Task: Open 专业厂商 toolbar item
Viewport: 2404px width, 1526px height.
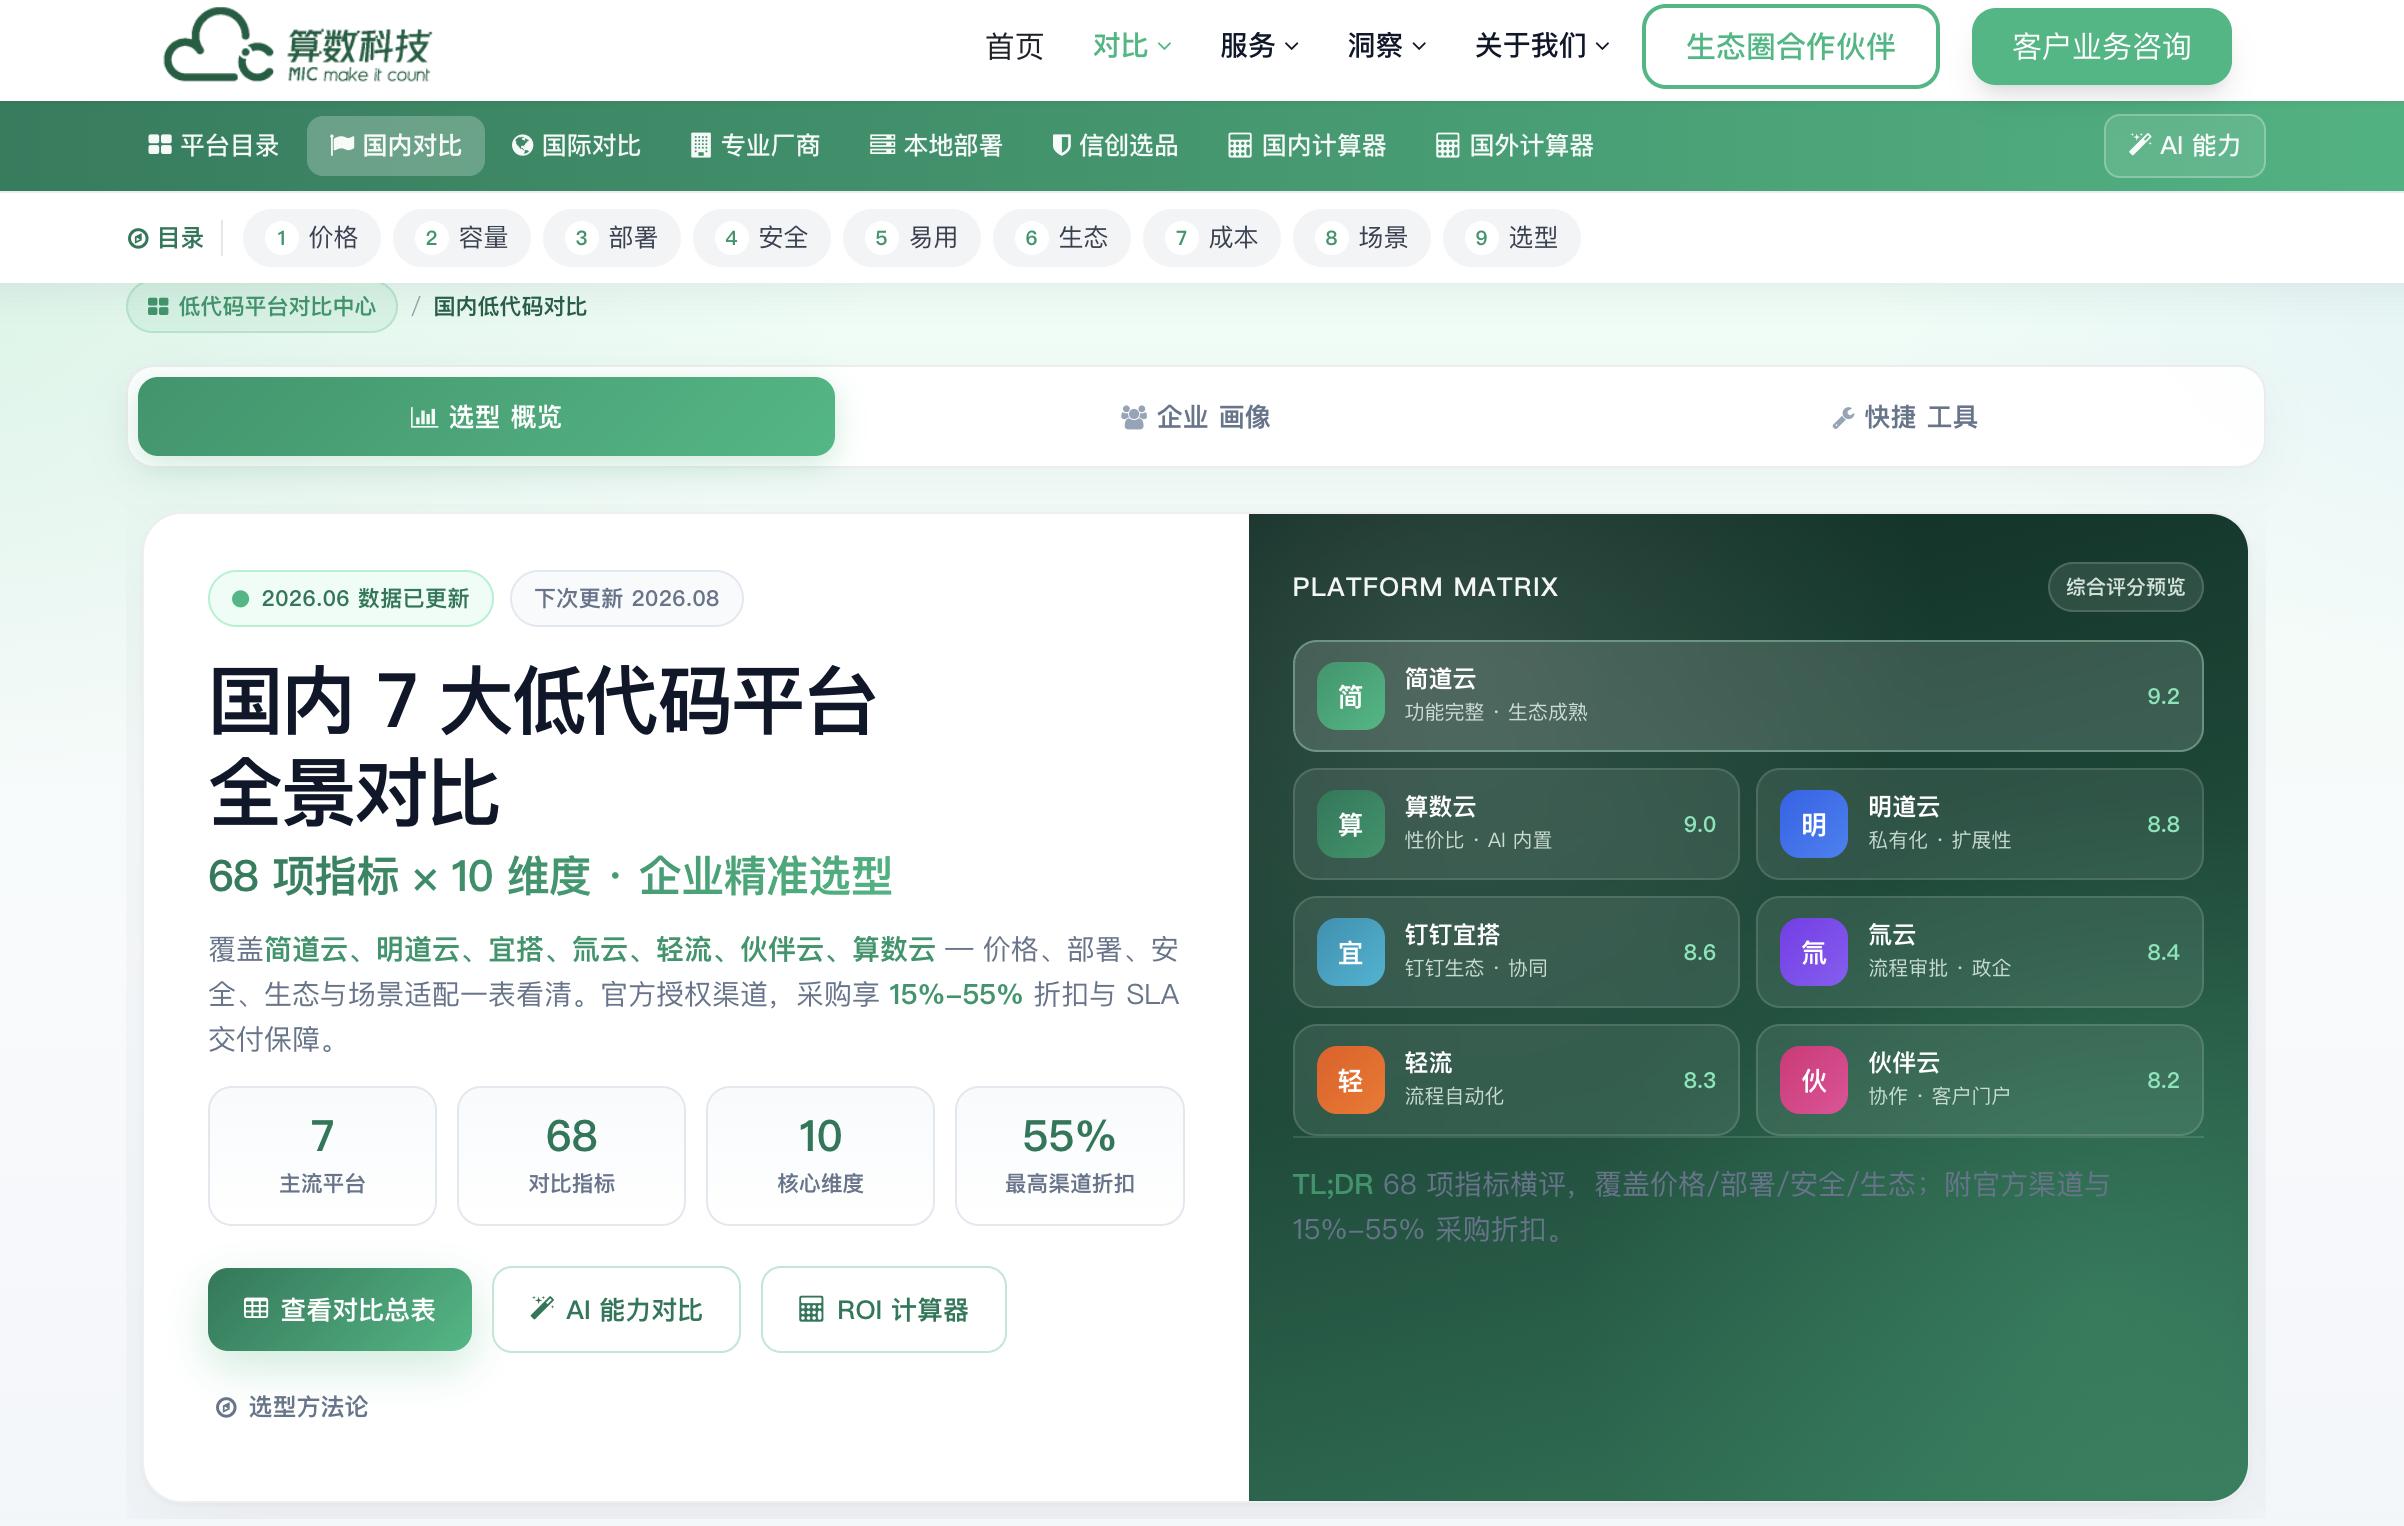Action: (755, 146)
